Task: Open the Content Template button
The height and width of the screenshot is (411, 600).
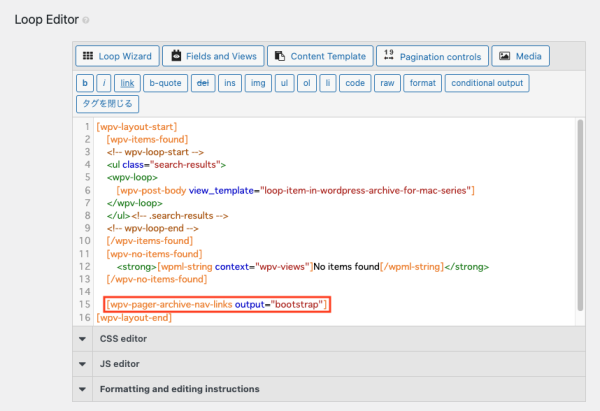Action: point(320,56)
